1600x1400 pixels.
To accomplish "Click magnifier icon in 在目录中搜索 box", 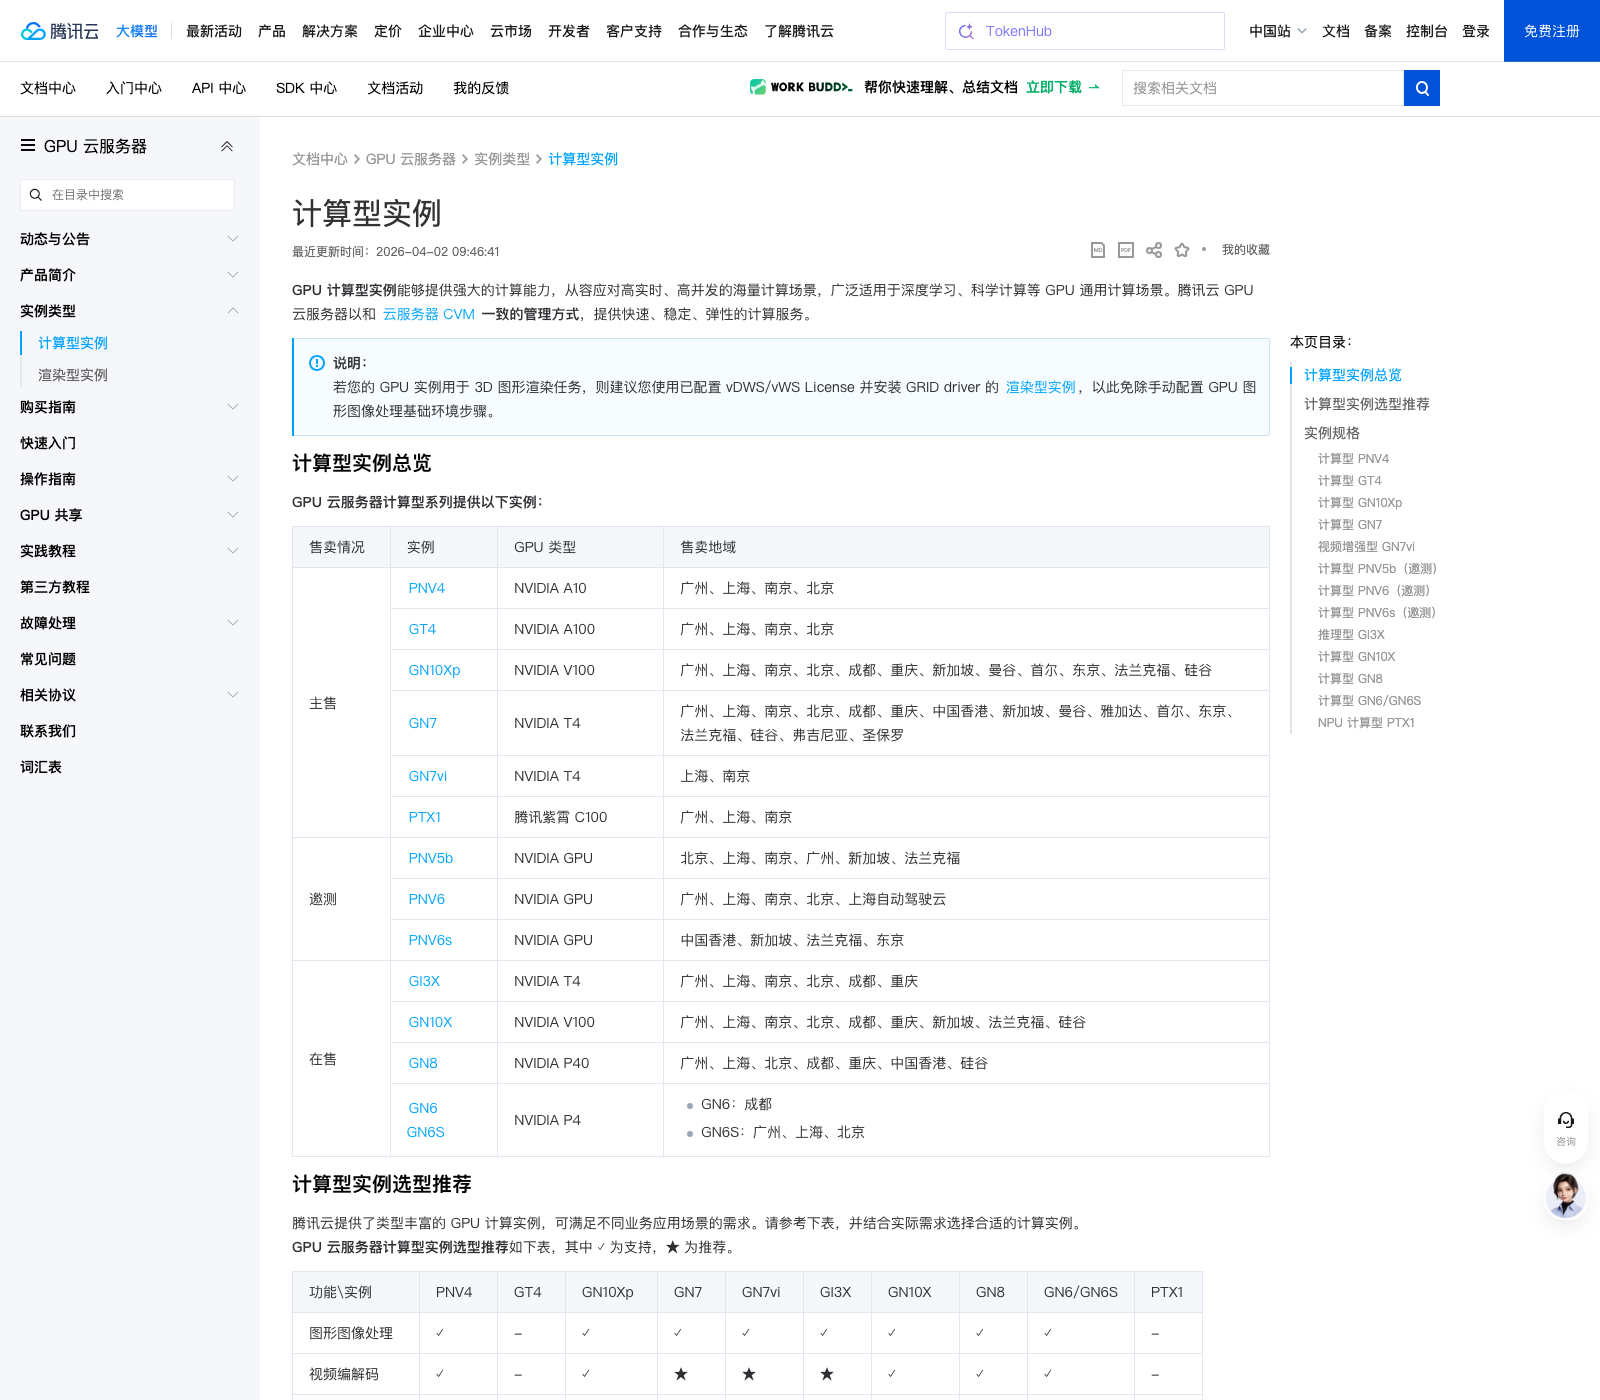I will tap(36, 195).
